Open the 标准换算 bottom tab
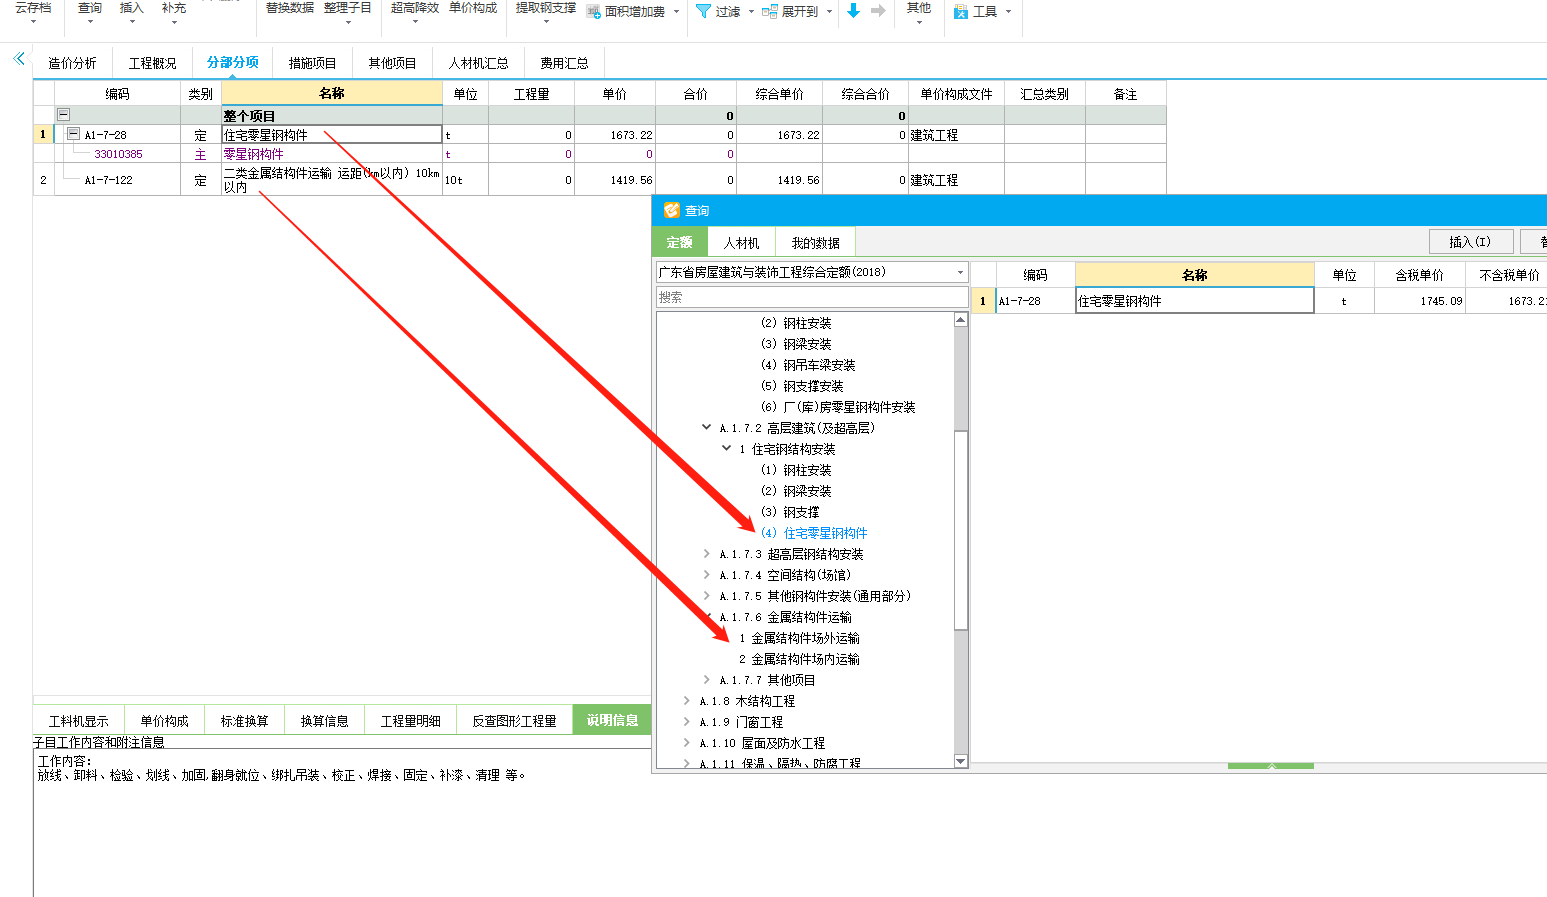 [245, 721]
